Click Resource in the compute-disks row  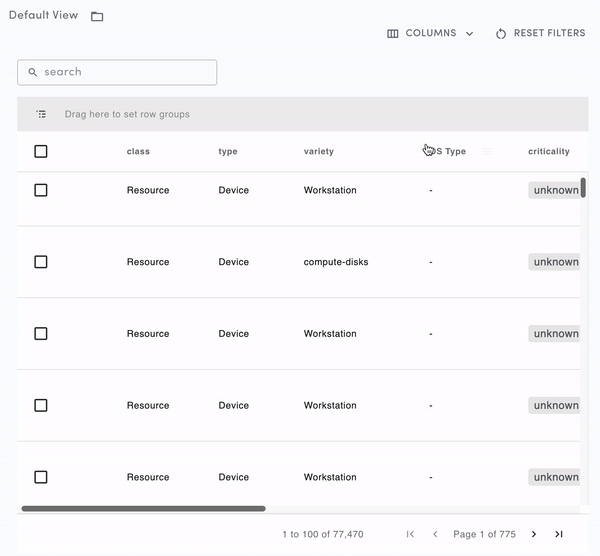point(148,262)
